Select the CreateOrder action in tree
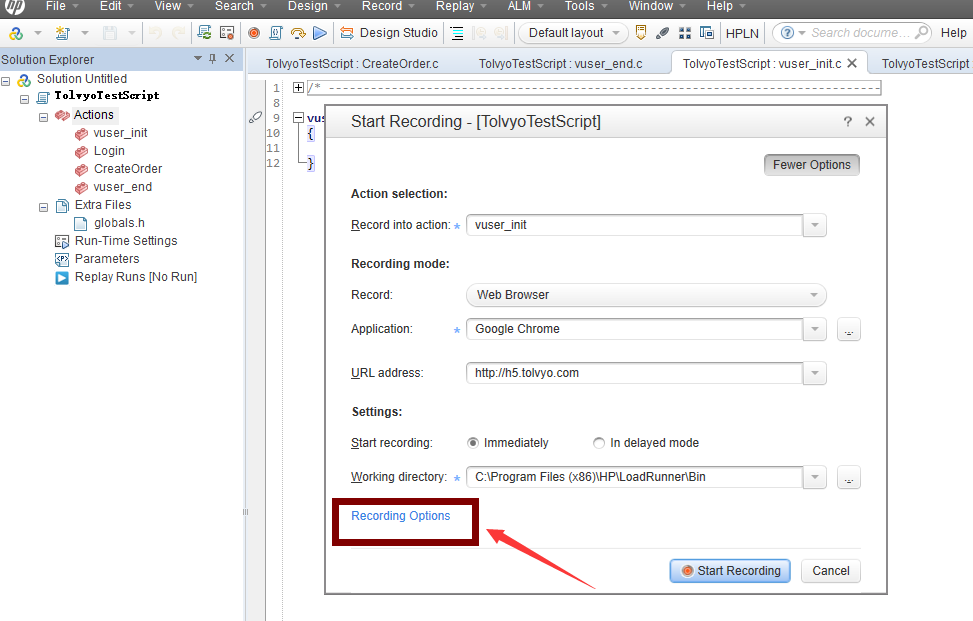973x621 pixels. (x=127, y=169)
